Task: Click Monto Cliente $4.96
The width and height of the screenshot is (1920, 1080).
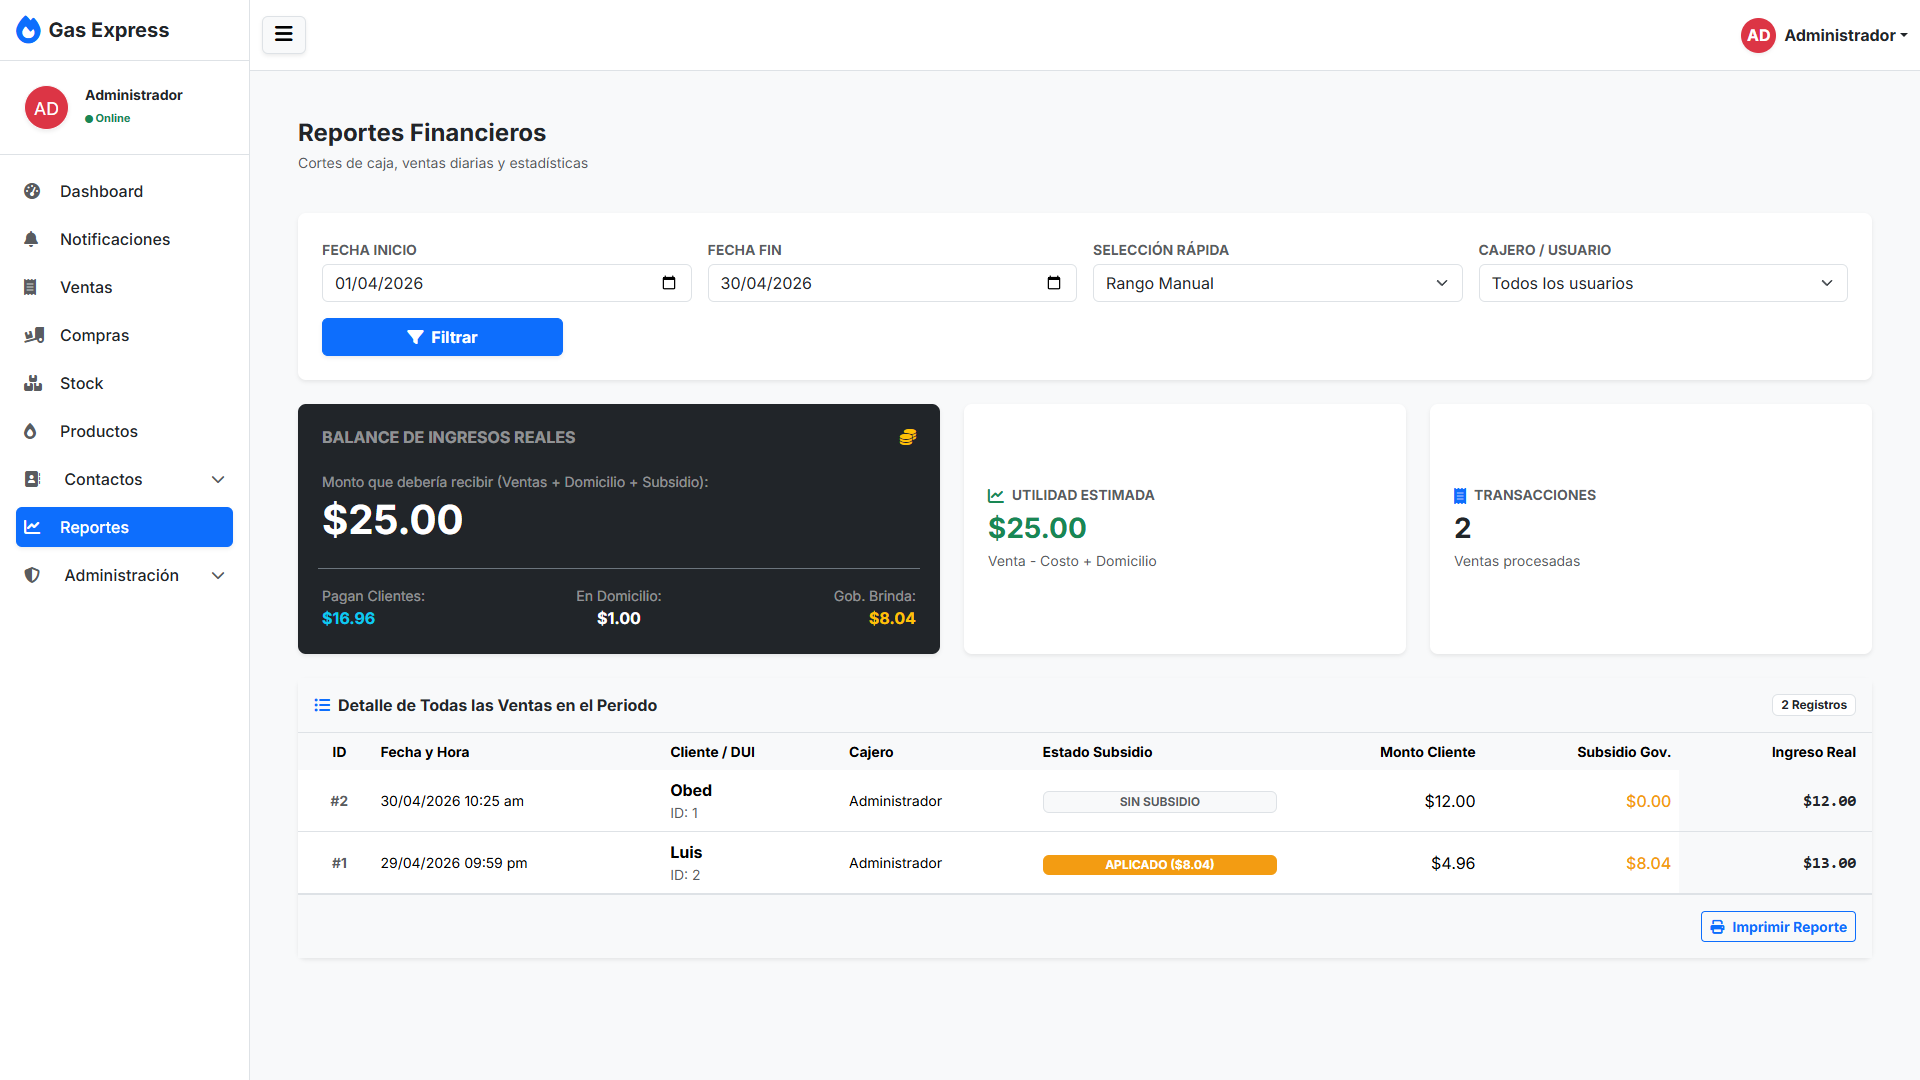Action: tap(1453, 863)
